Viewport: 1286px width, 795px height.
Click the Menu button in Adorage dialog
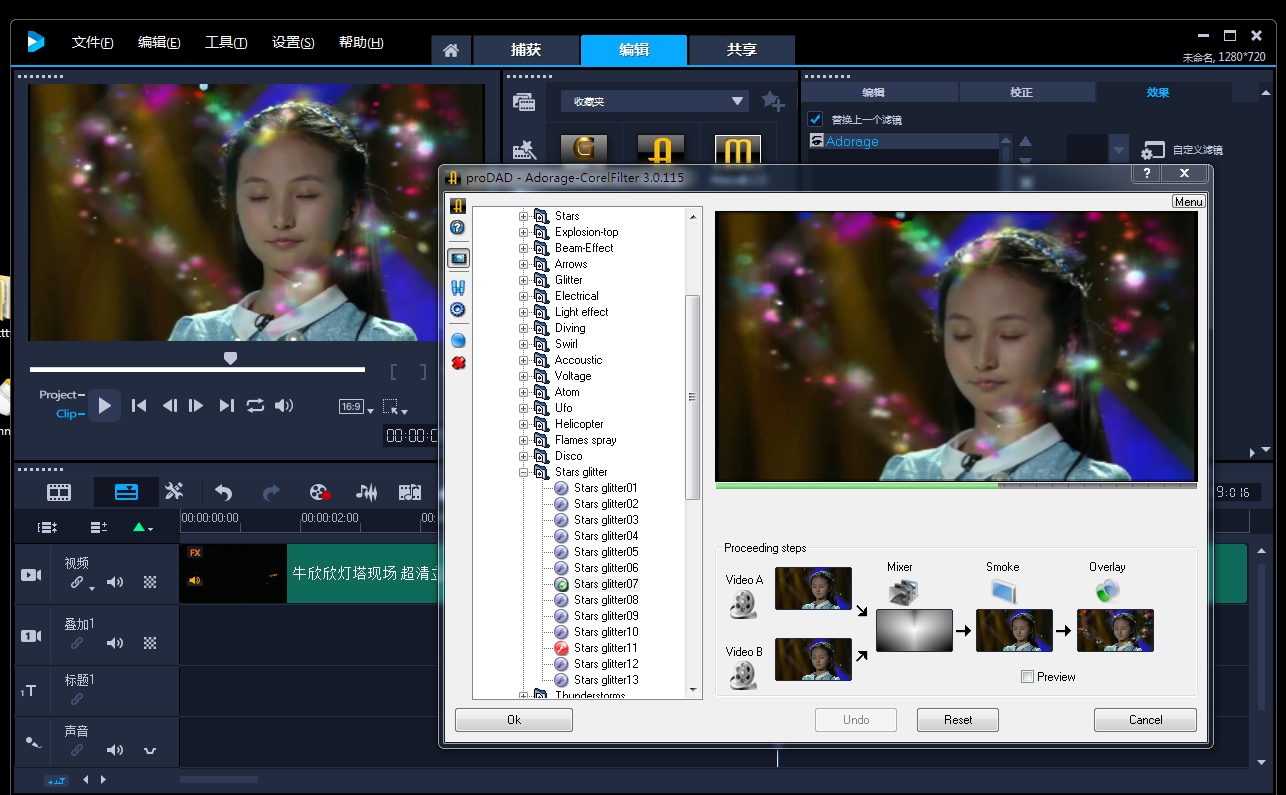(x=1188, y=202)
